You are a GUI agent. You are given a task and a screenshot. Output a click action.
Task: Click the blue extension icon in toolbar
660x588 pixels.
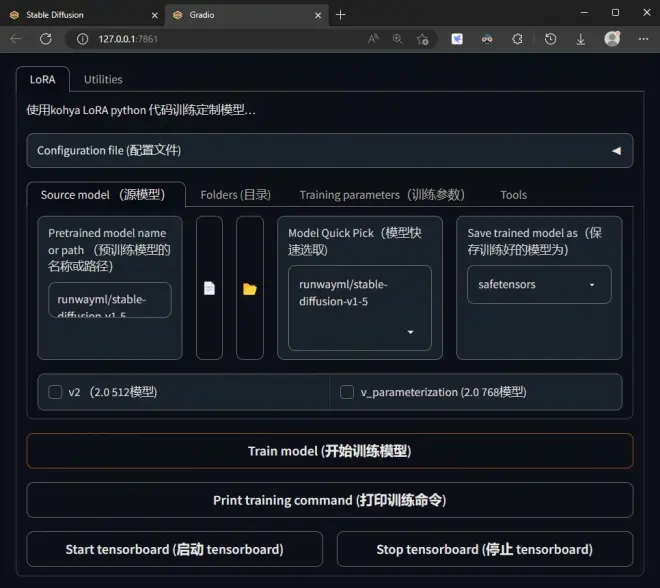point(457,39)
